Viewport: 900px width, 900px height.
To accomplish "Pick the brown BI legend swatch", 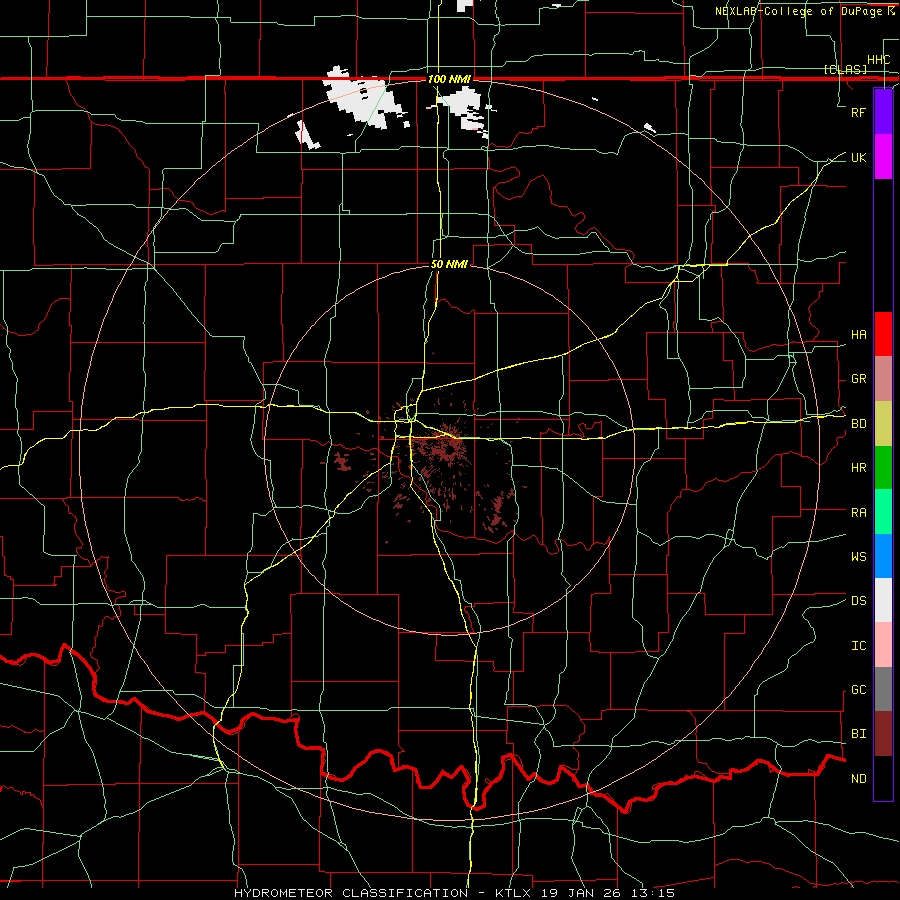I will click(883, 734).
